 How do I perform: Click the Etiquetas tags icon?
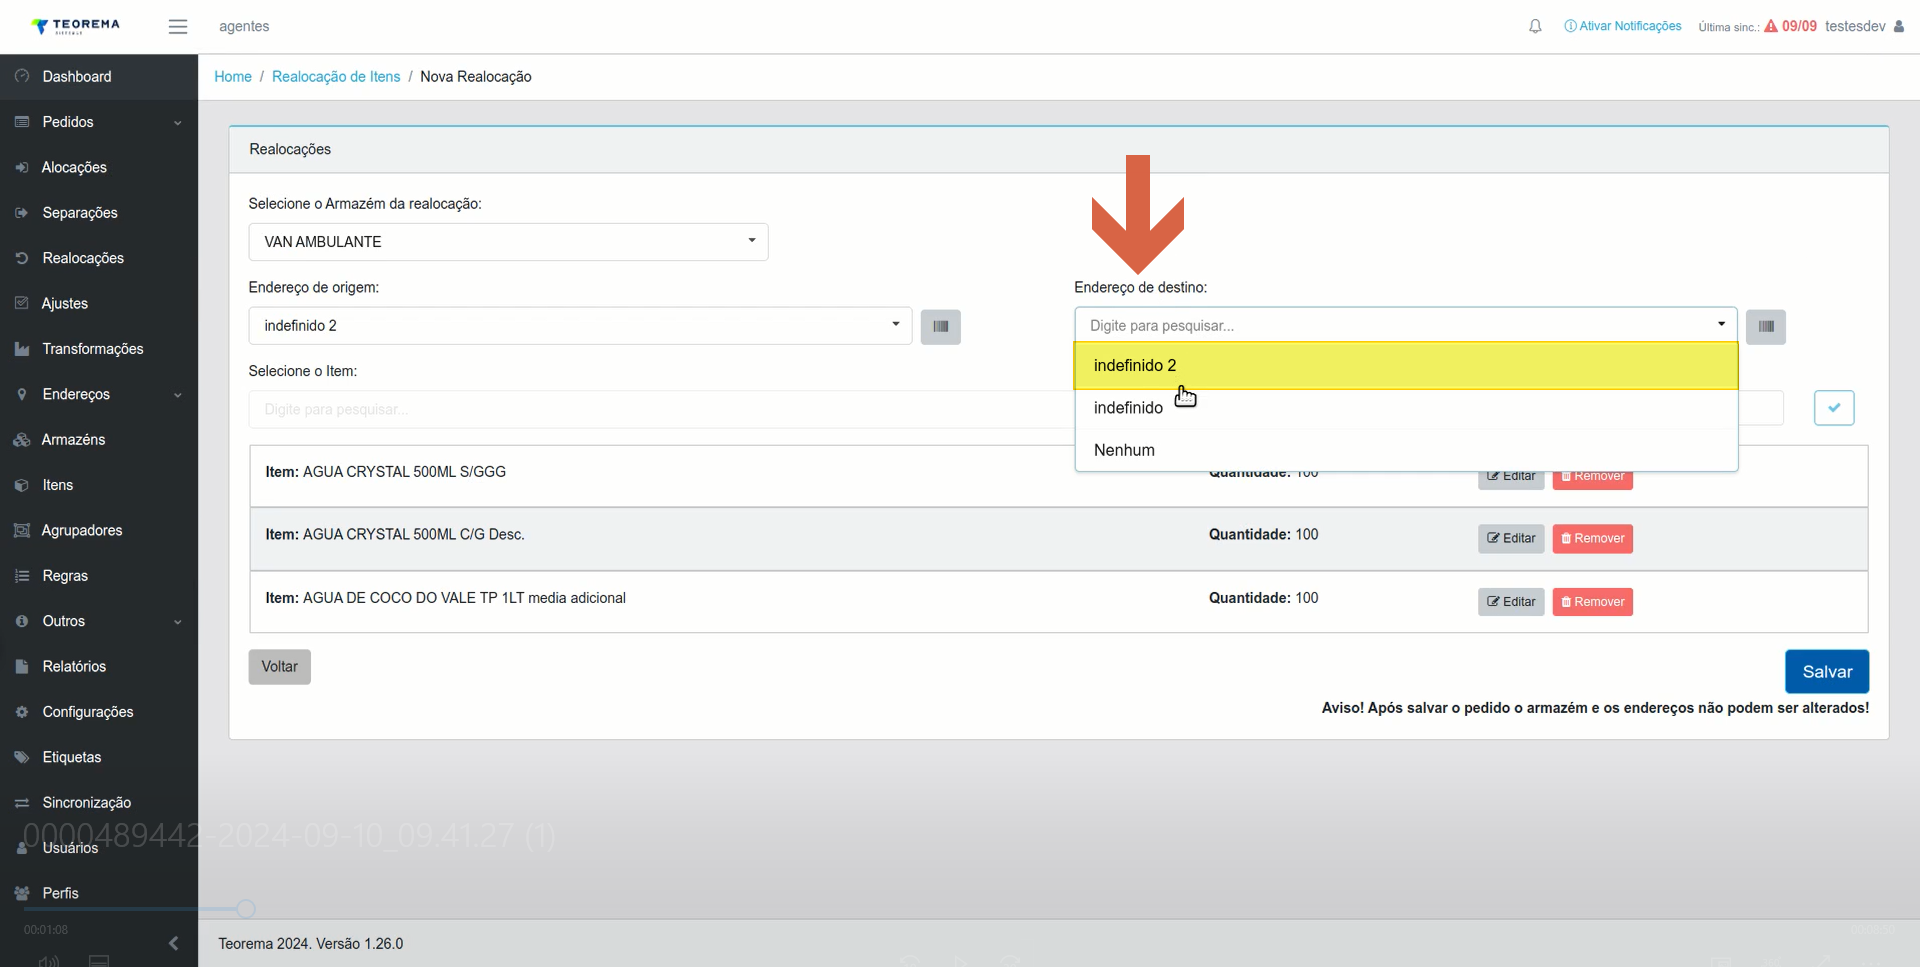pos(22,757)
